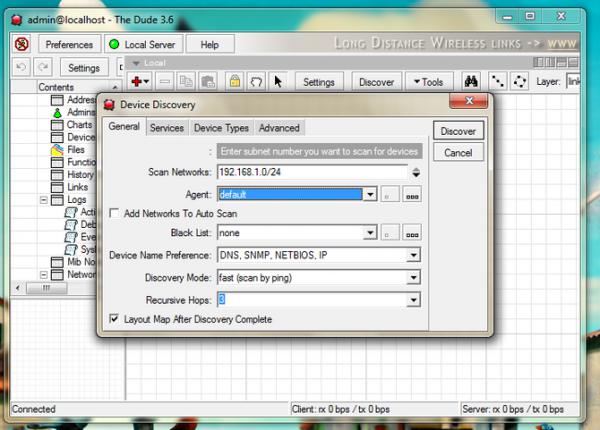Enable Add Networks To Auto Scan checkbox
This screenshot has width=600, height=430.
(114, 213)
